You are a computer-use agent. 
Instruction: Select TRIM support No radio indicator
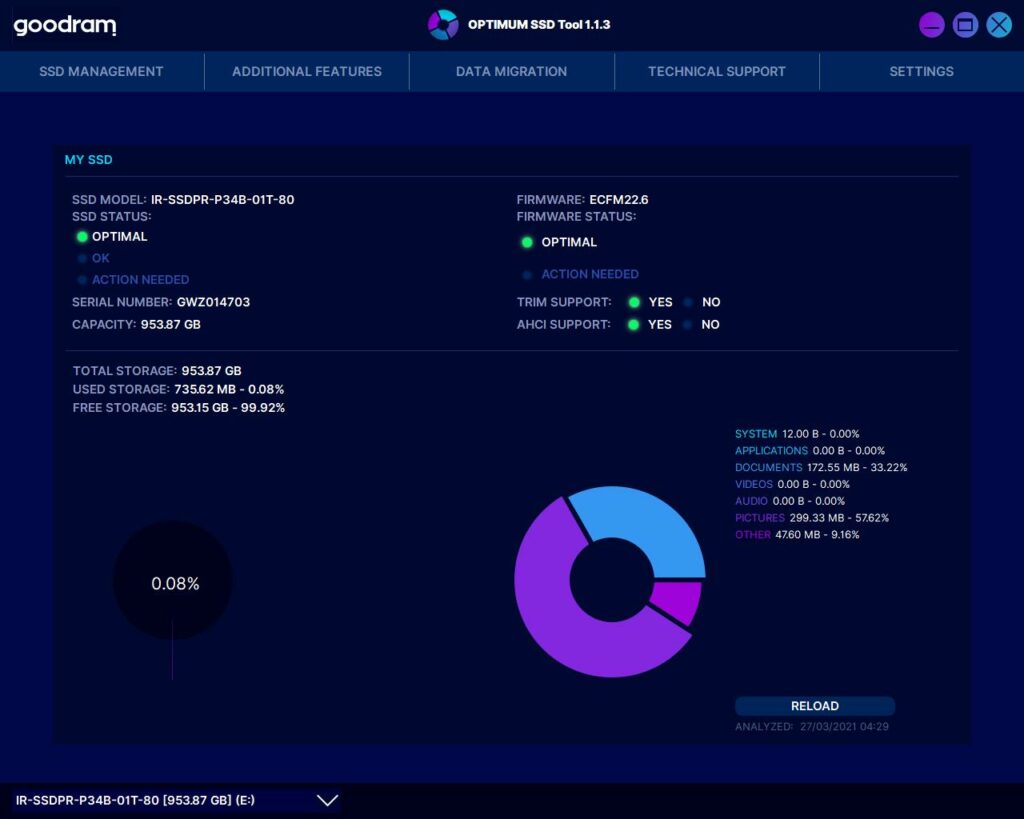click(690, 302)
